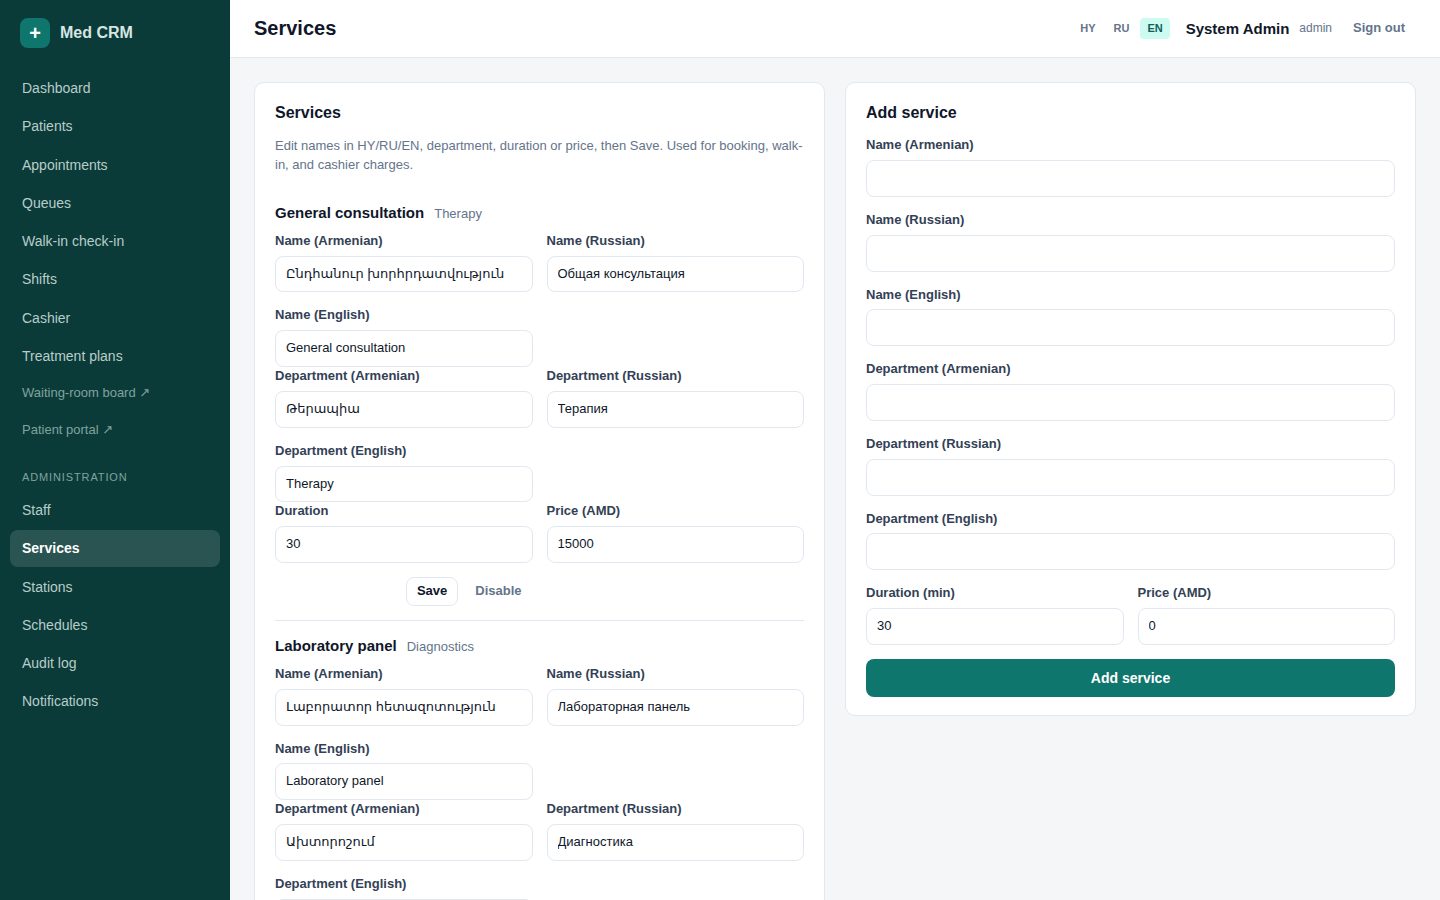Edit General consultation Armenian name field

404,274
